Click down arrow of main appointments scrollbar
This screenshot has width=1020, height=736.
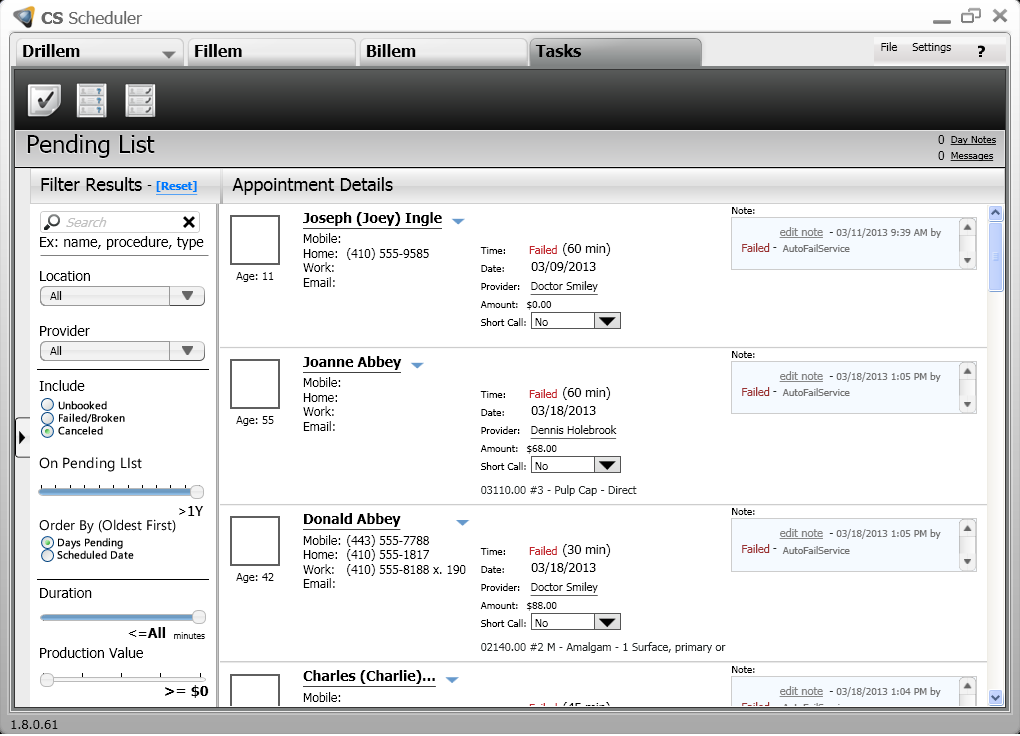click(x=996, y=698)
